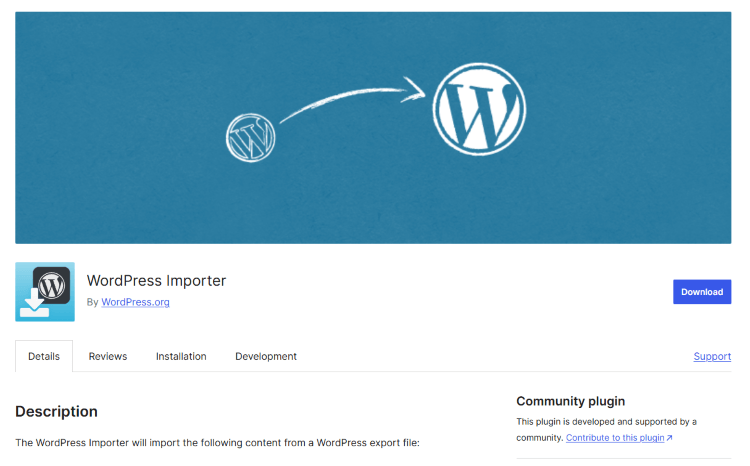This screenshot has width=750, height=466.
Task: Click the Download button
Action: [702, 292]
